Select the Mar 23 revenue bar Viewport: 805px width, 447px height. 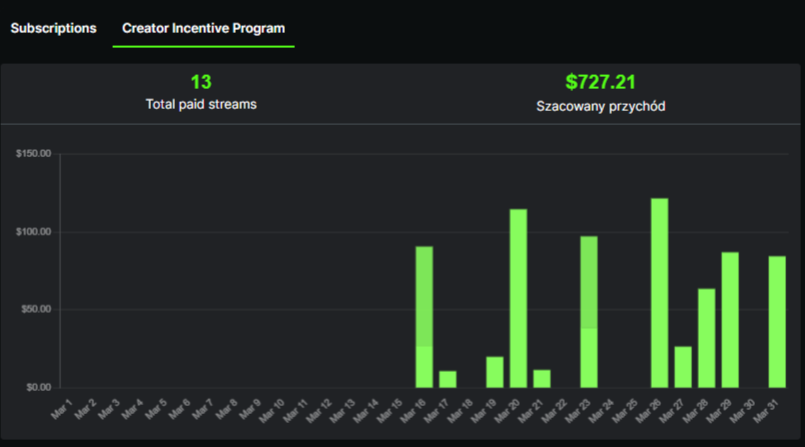(x=589, y=312)
